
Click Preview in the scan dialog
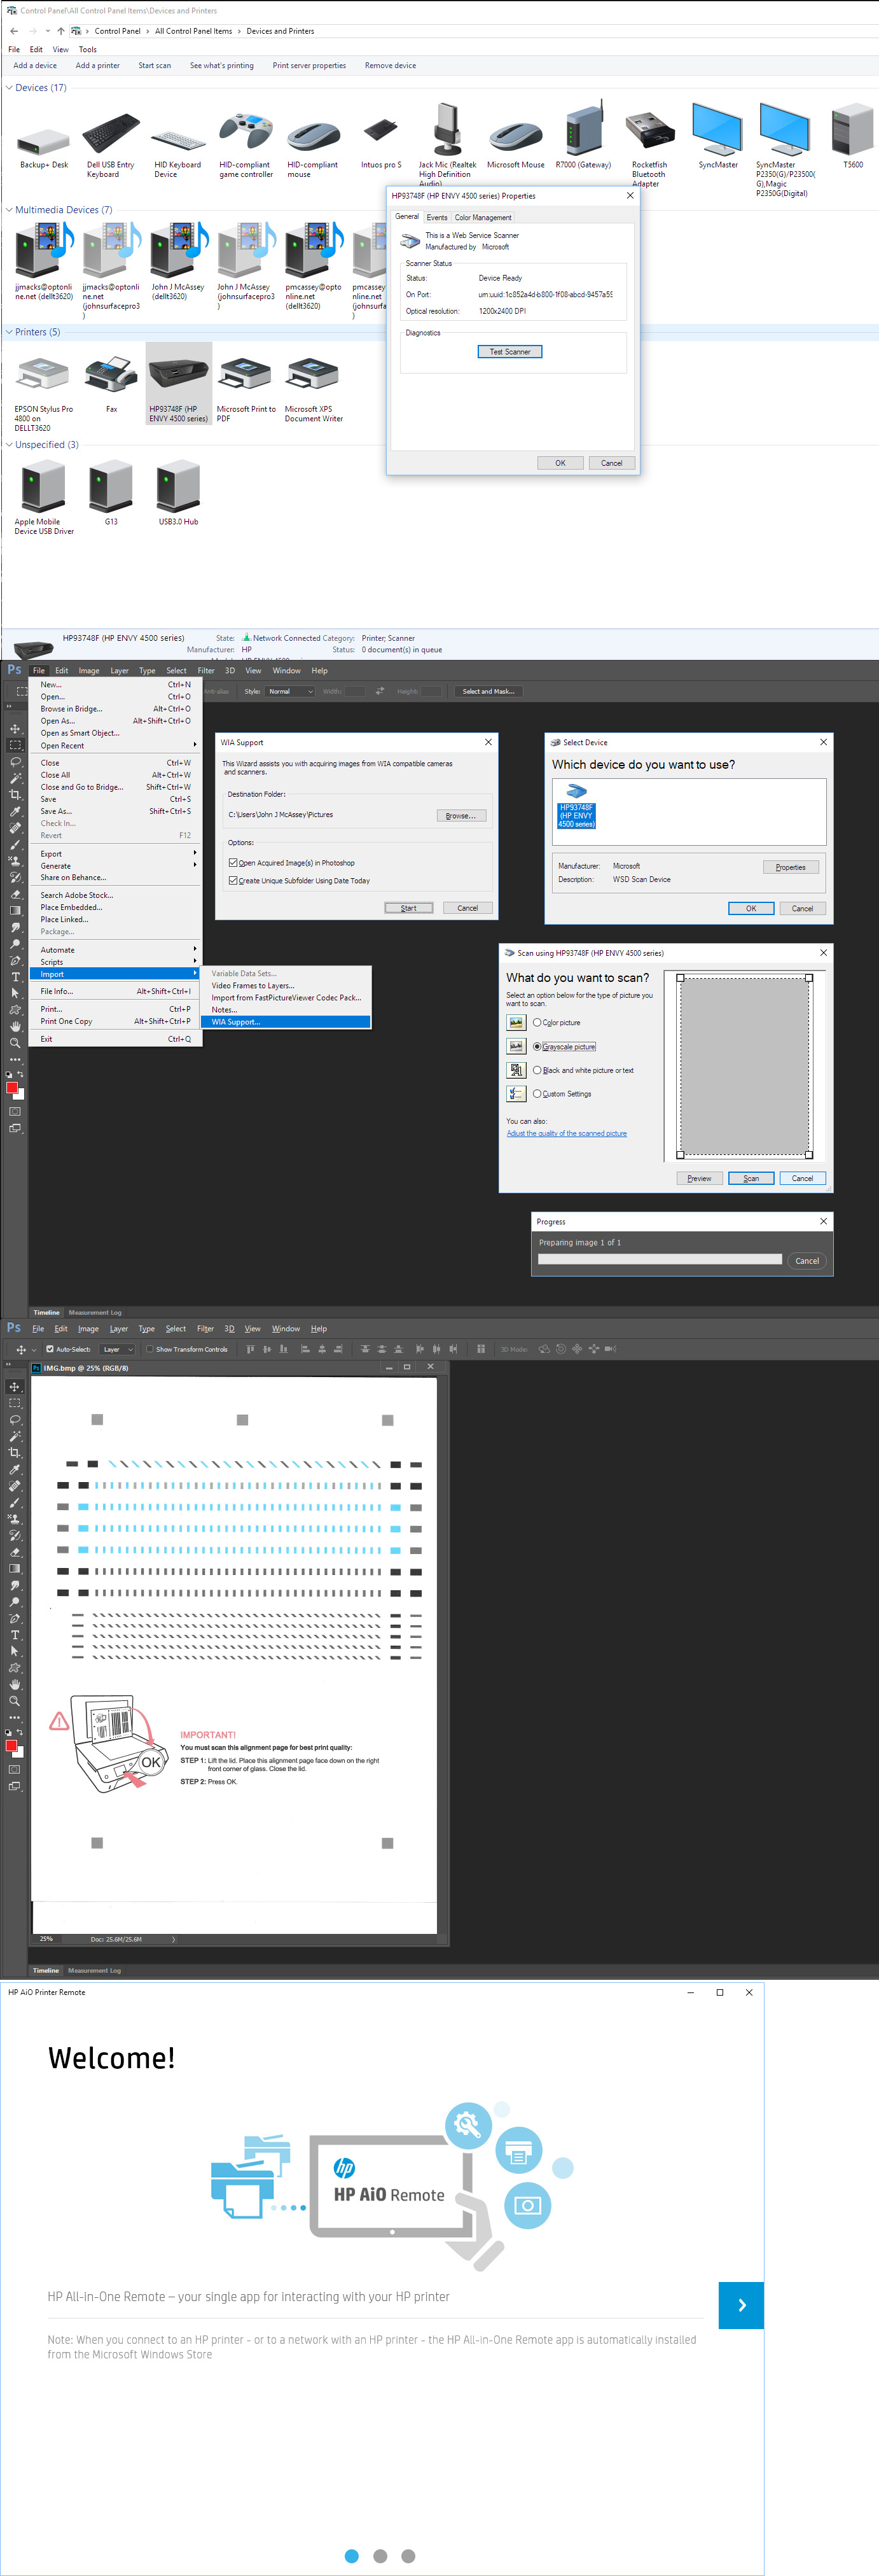click(x=699, y=1178)
